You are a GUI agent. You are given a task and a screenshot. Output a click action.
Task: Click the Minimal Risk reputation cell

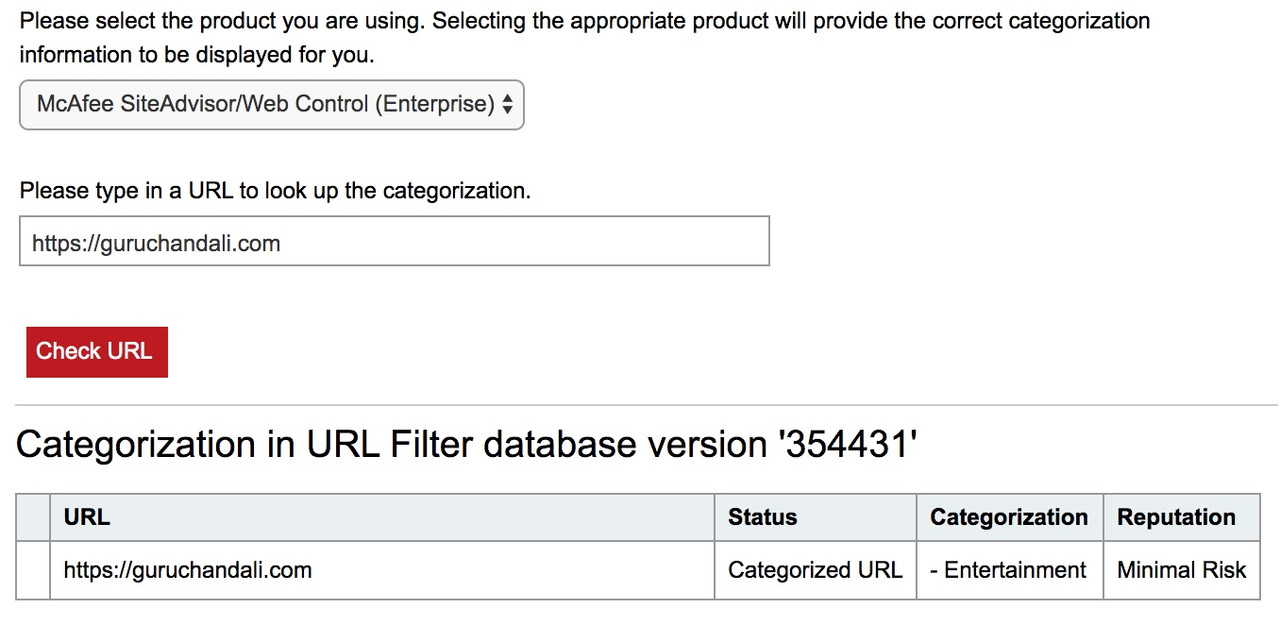pos(1181,570)
